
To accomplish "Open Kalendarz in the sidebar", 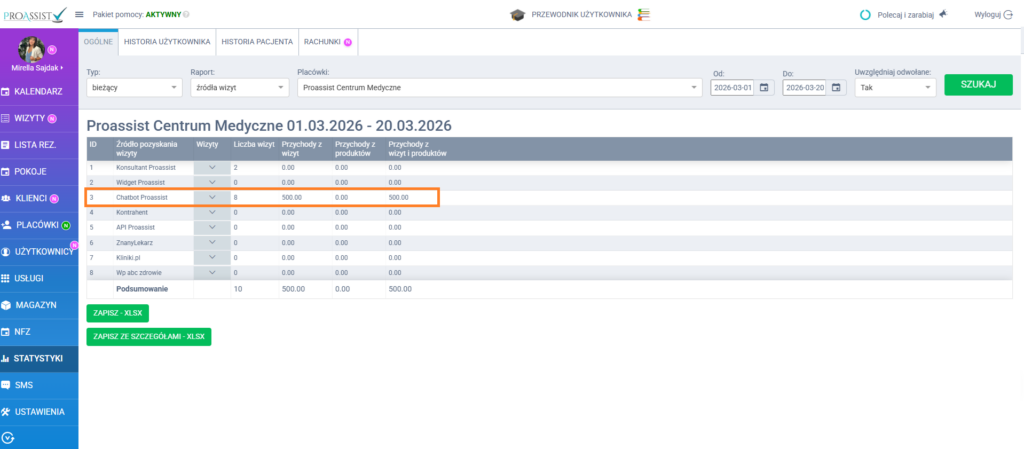I will pos(38,92).
